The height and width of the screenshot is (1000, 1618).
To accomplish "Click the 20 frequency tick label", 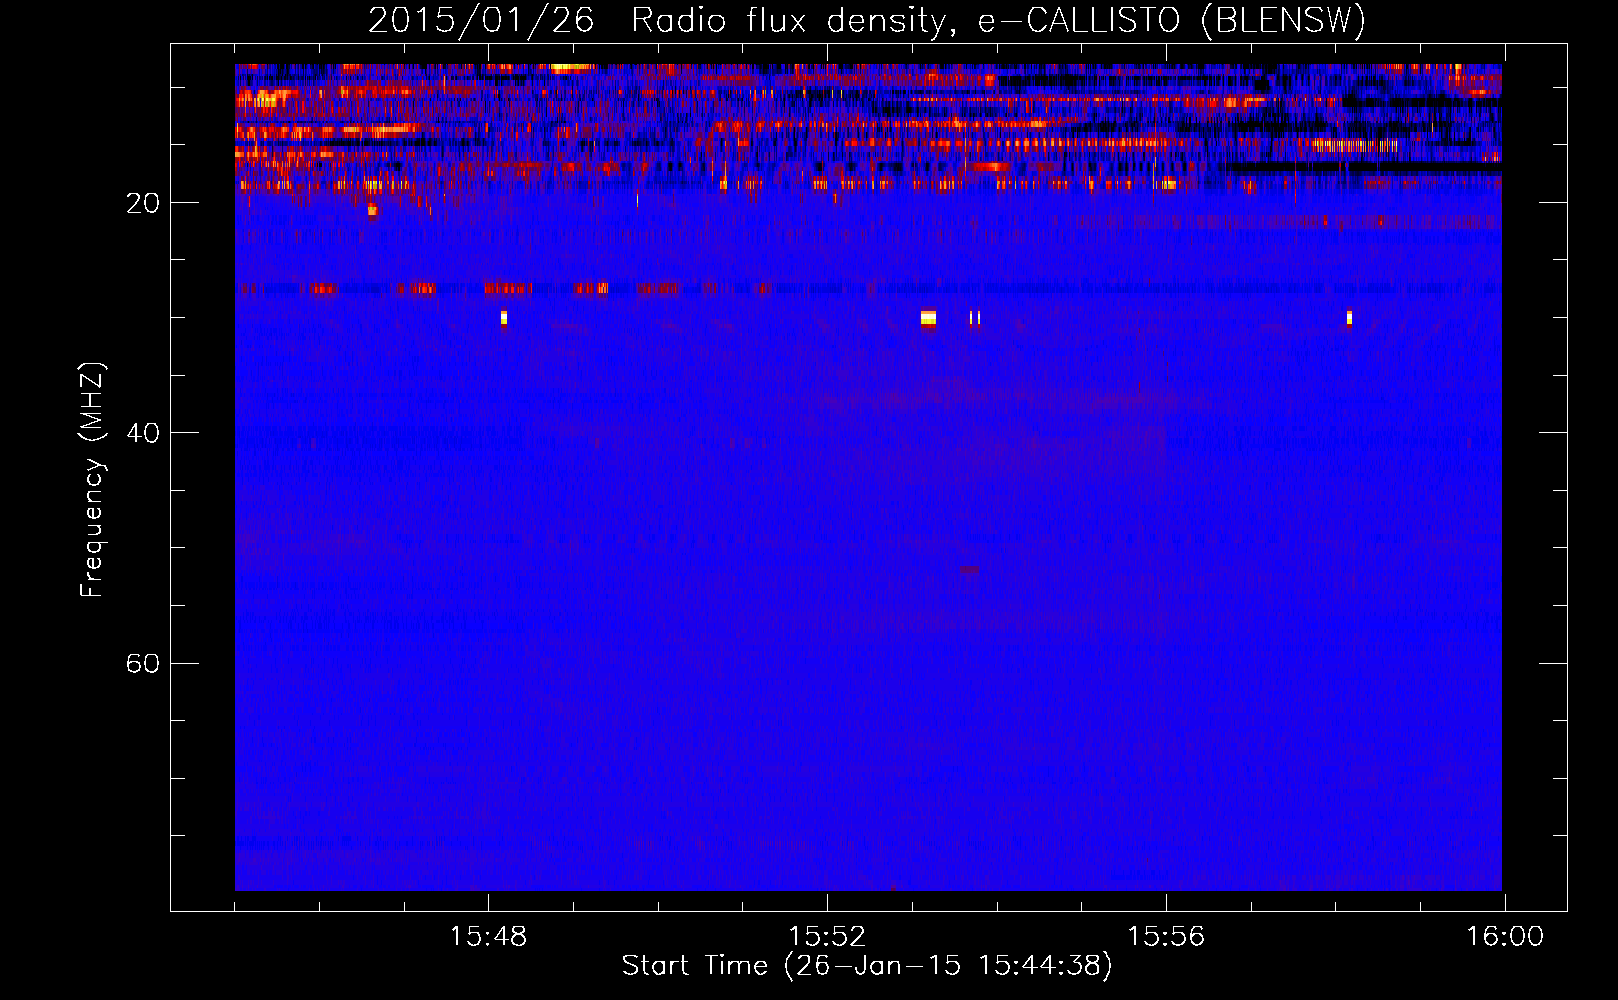I will [x=143, y=204].
